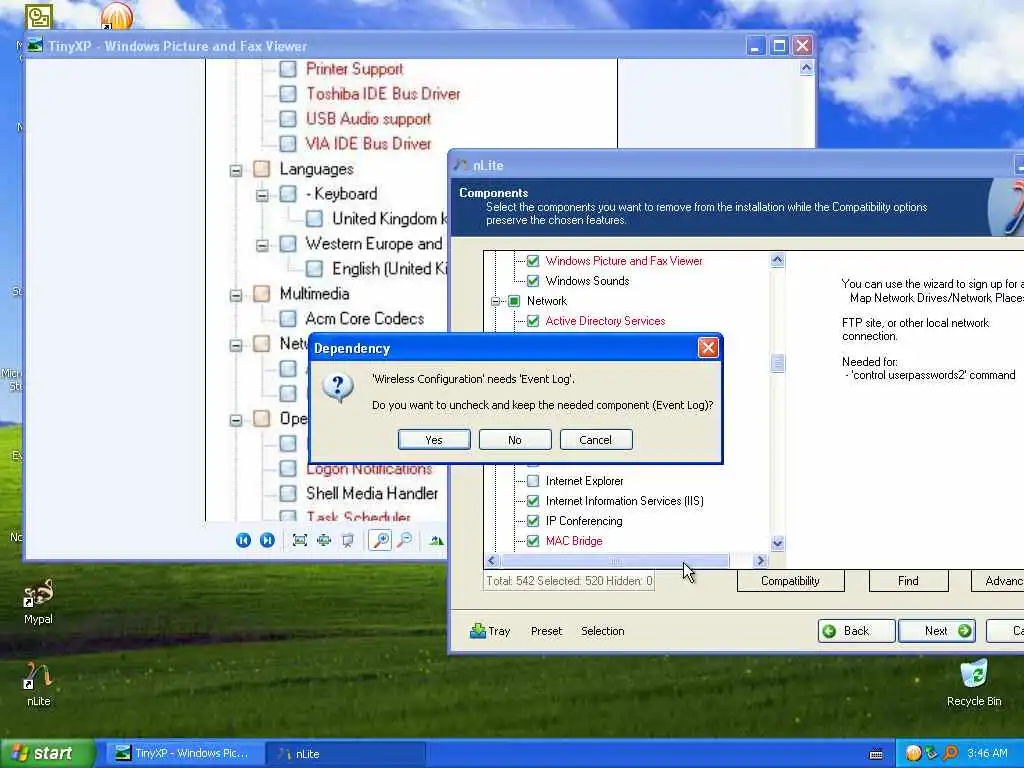This screenshot has width=1024, height=768.
Task: Click the orange globe system tray icon
Action: pyautogui.click(x=913, y=754)
